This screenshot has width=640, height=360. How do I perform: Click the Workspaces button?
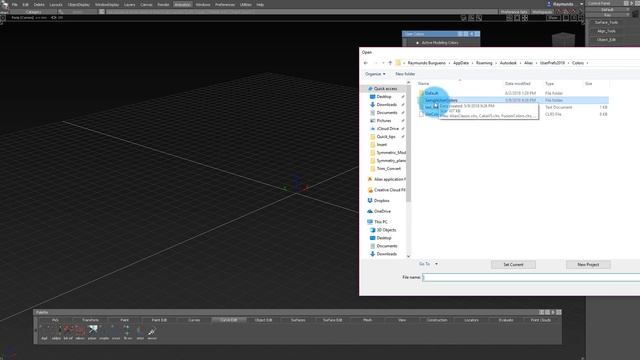tap(542, 12)
